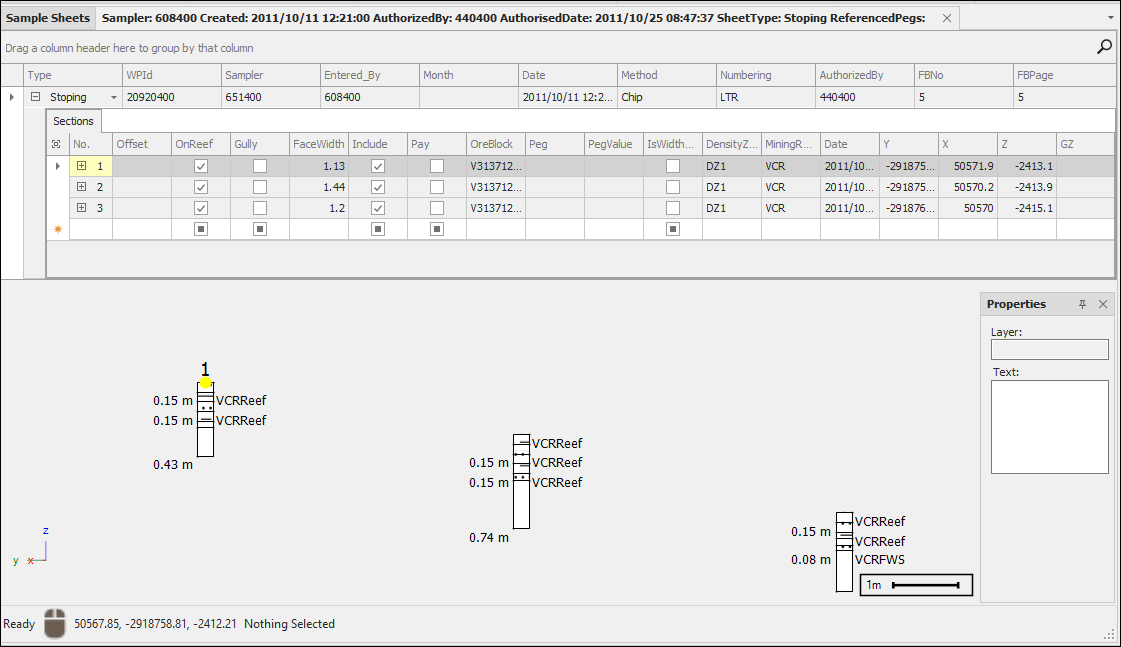
Task: Open the grid search magnifier
Action: pos(1104,46)
